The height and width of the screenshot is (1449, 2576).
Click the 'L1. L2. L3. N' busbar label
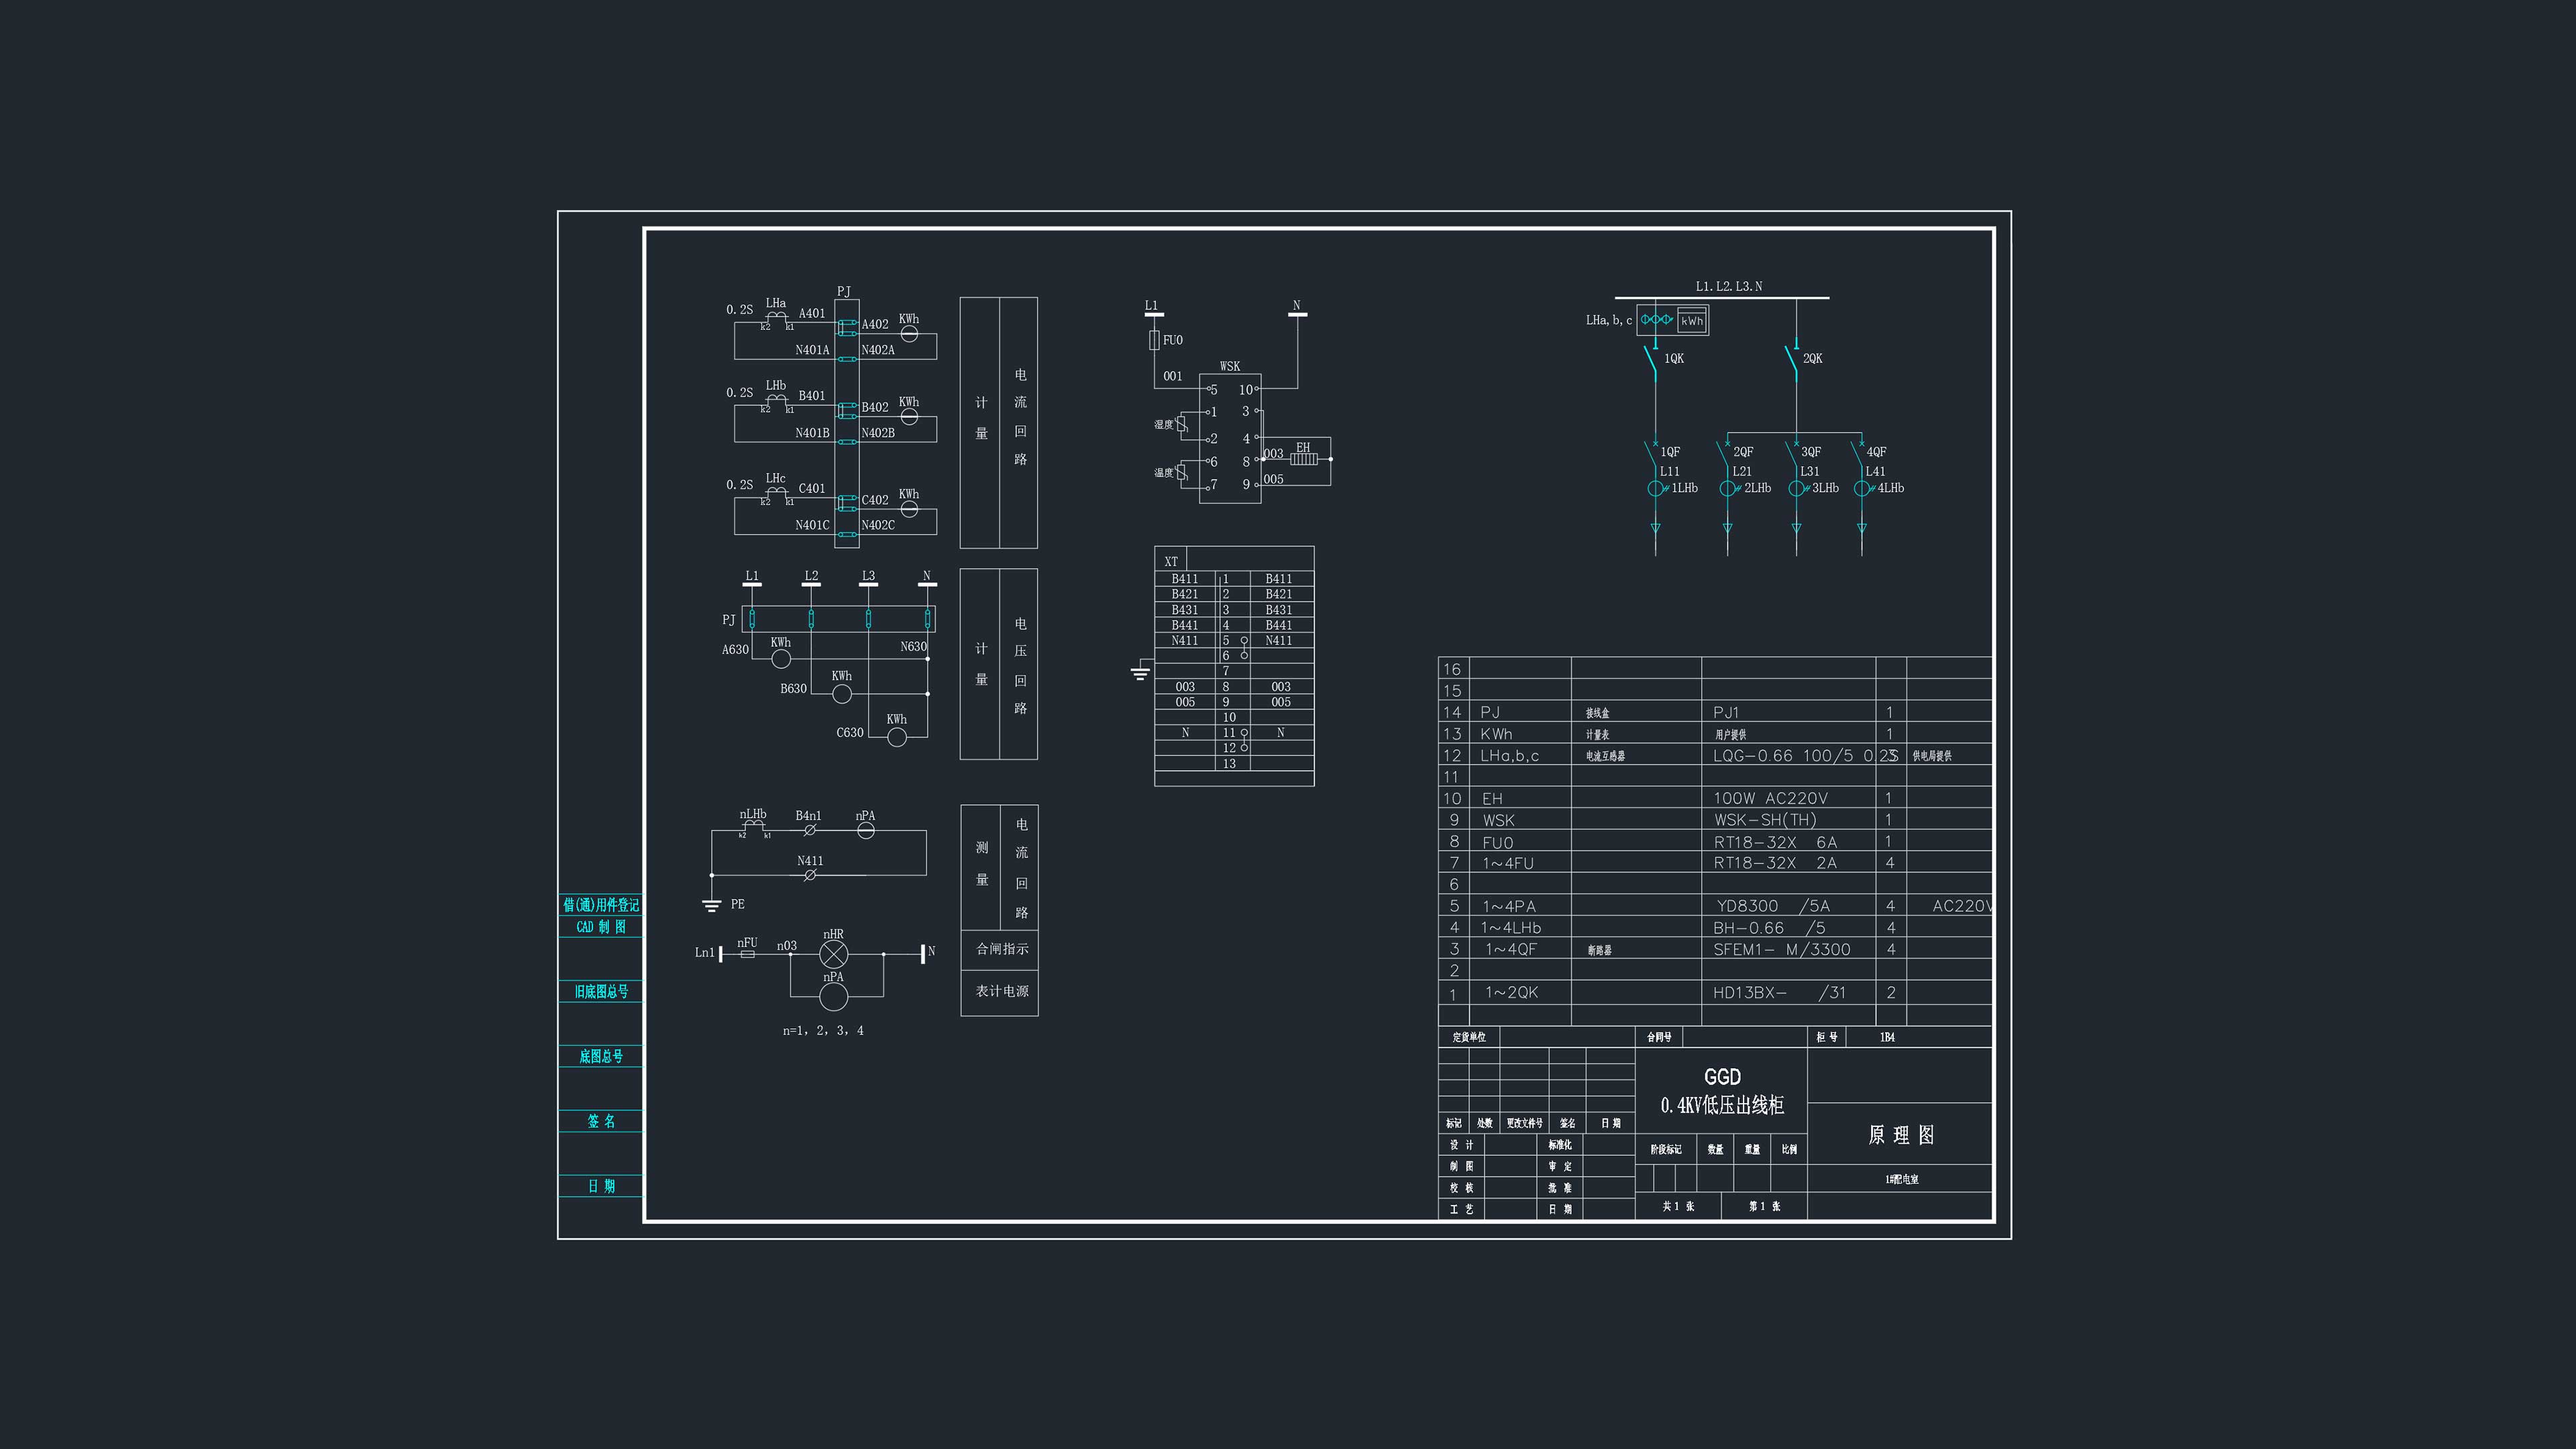click(x=1729, y=286)
